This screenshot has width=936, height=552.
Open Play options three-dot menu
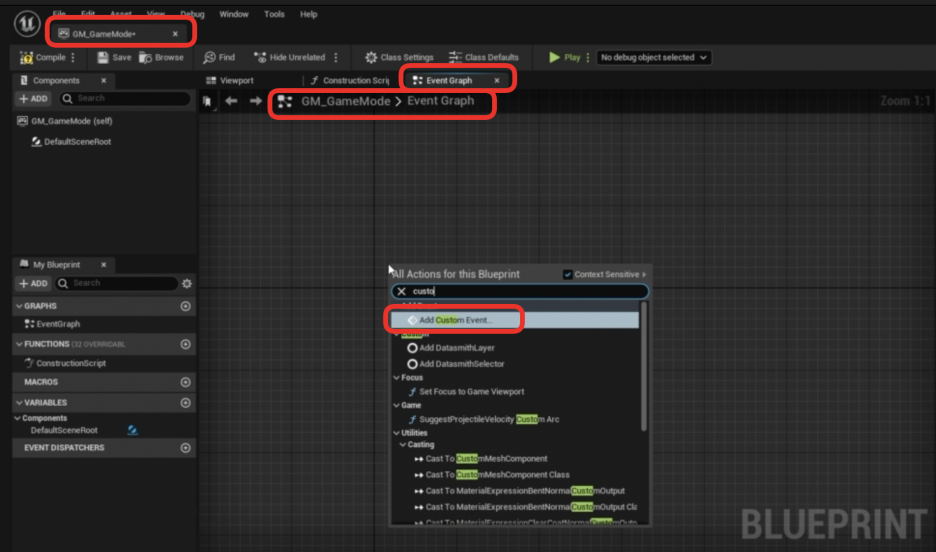click(x=588, y=57)
